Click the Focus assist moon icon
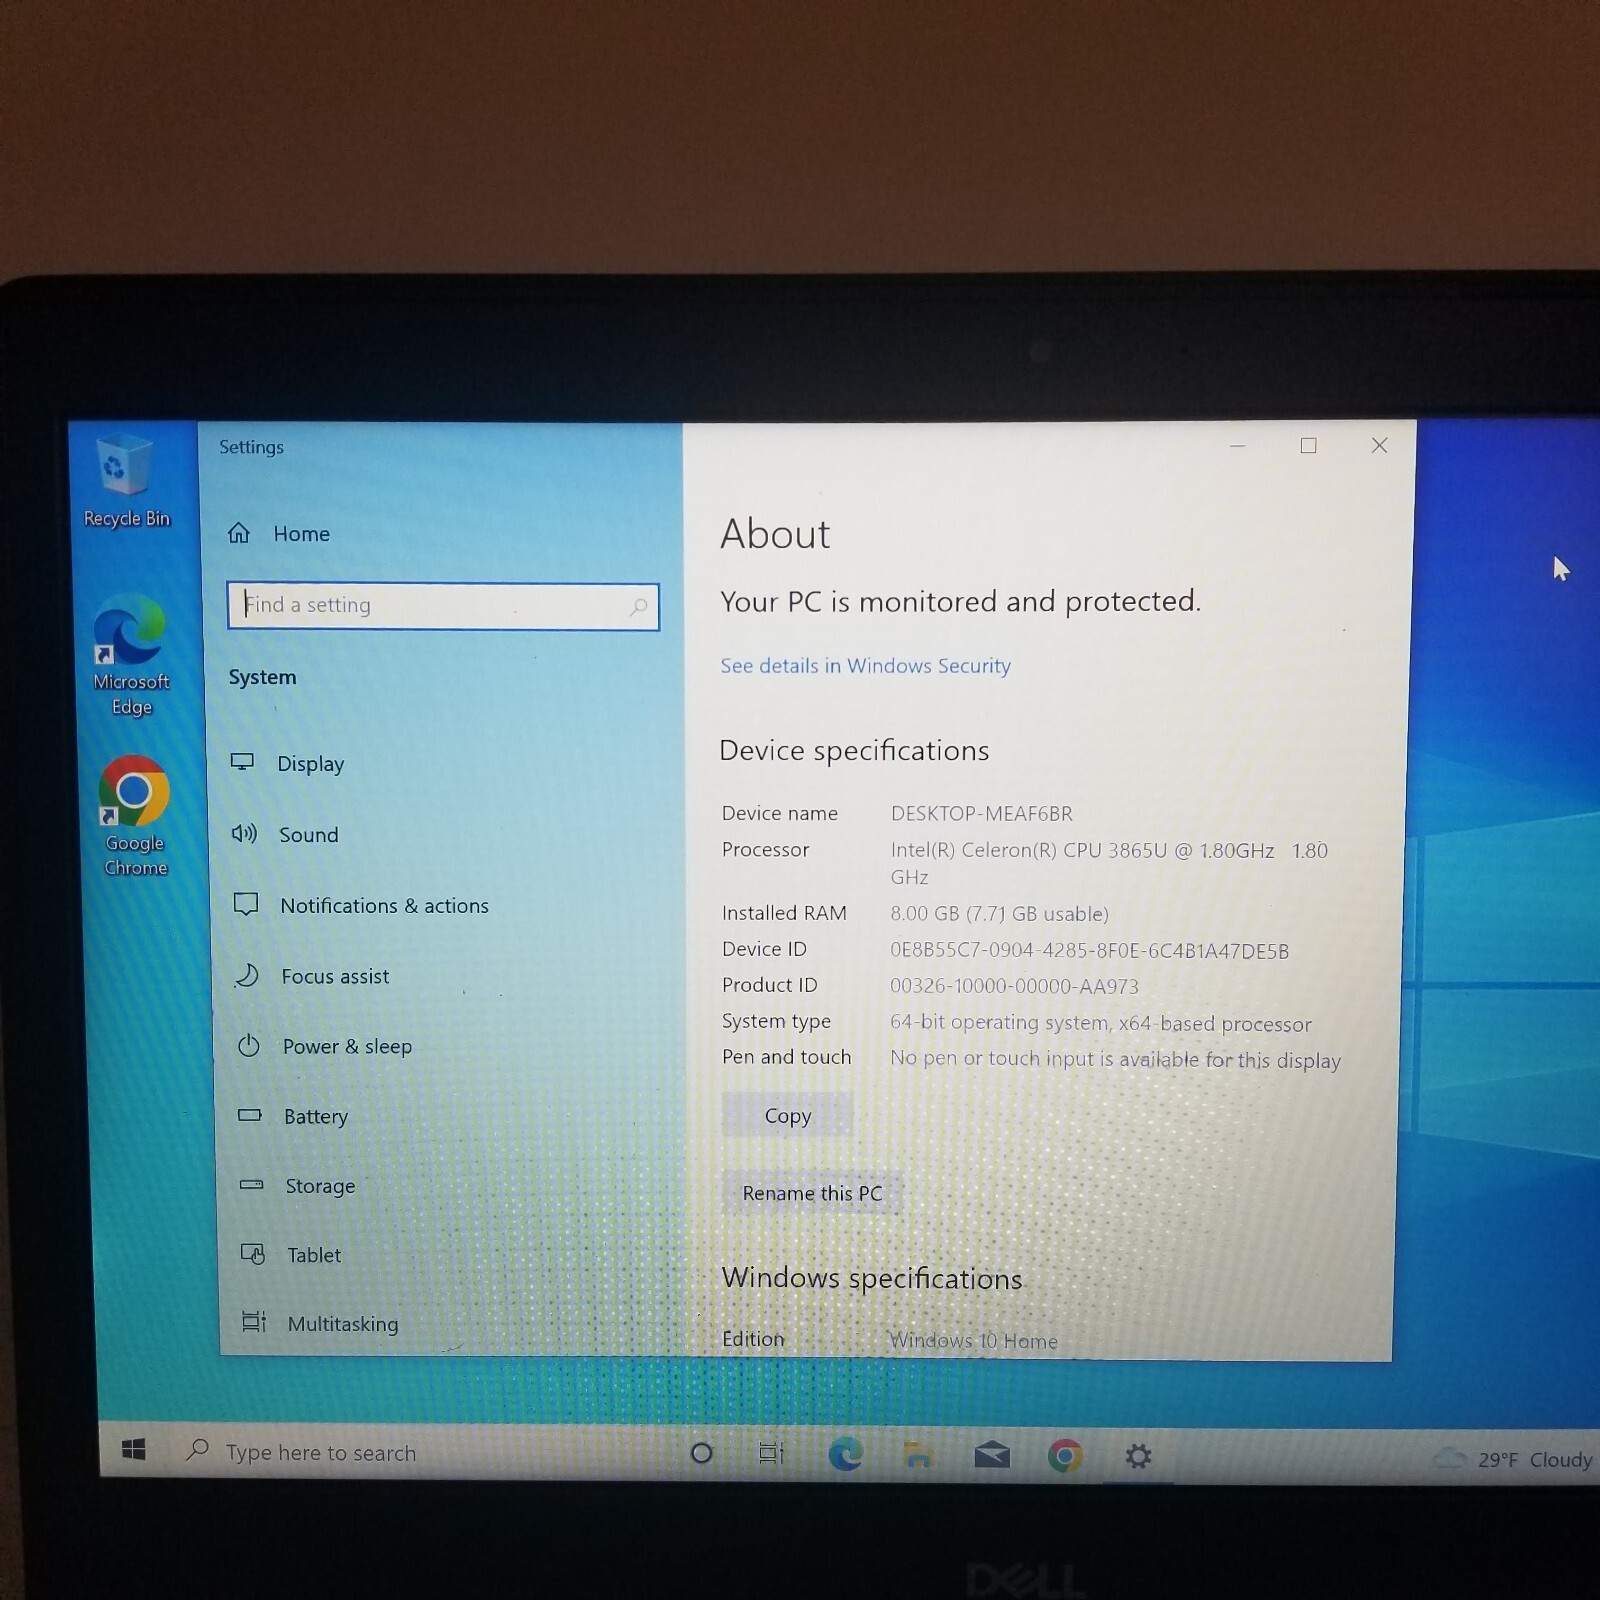 [247, 975]
